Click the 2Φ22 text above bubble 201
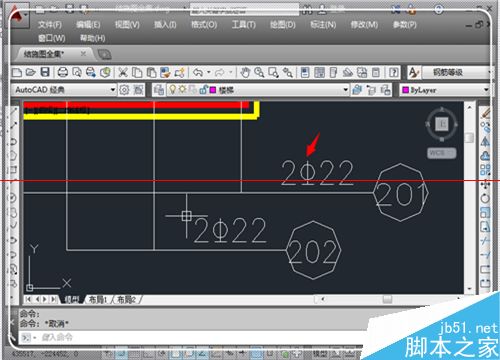500x360 pixels. click(317, 173)
